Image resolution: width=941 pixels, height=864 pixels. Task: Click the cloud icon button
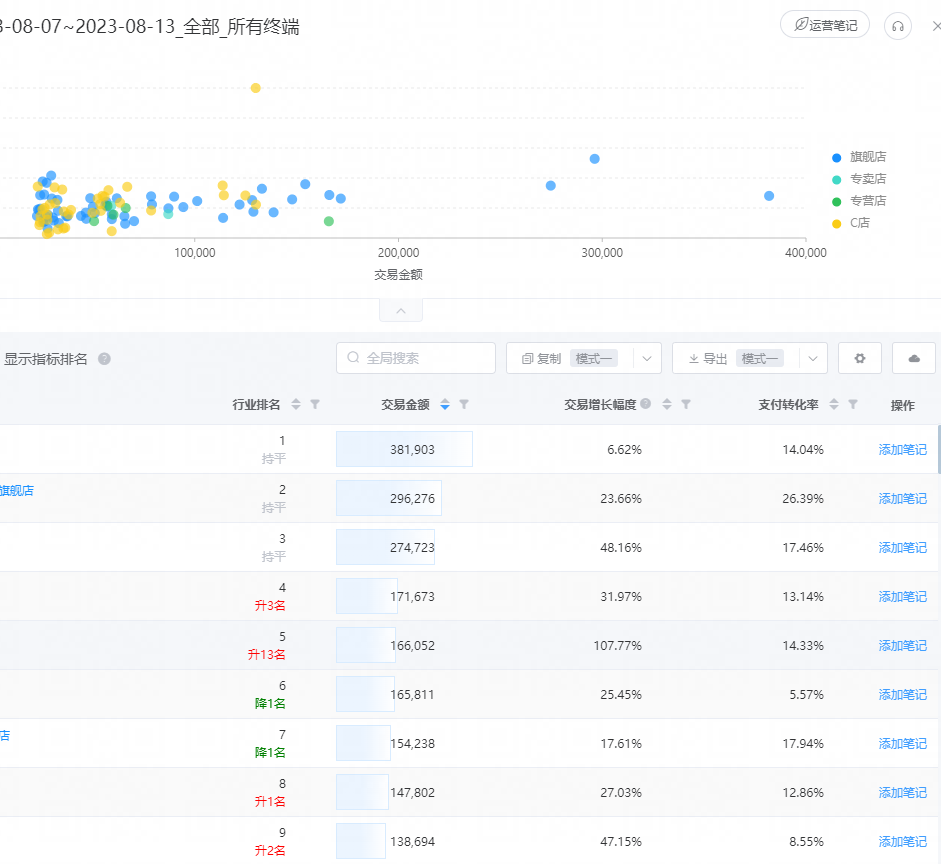point(913,358)
